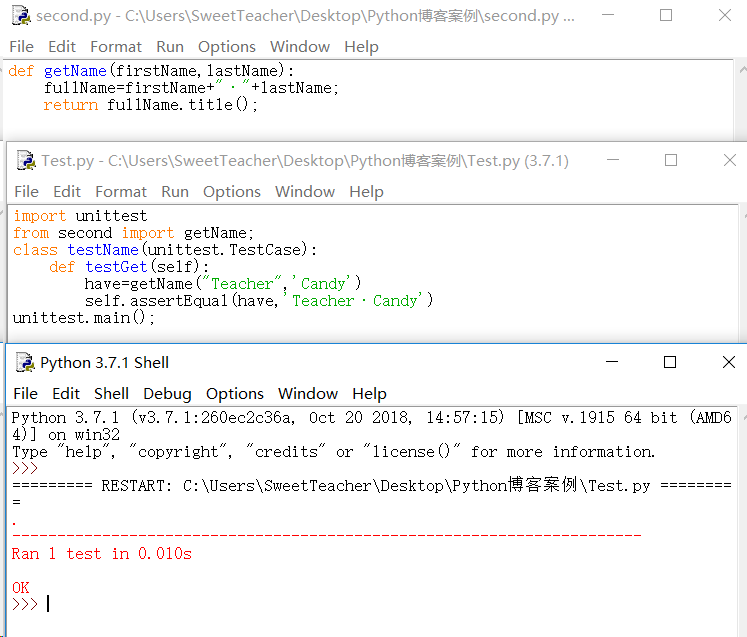747x637 pixels.
Task: Click 'Ran 1 test in 0.010s' output
Action: 101,554
